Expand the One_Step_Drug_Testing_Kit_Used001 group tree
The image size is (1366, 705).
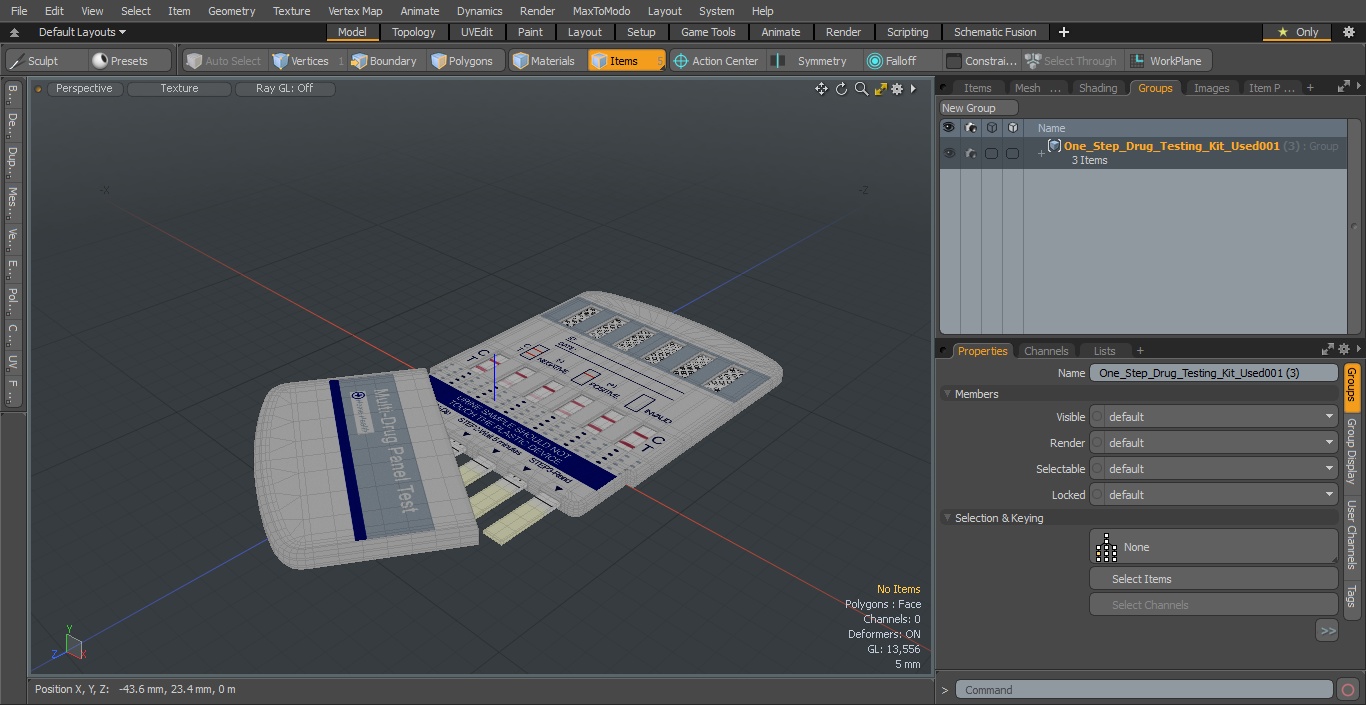[x=1040, y=154]
